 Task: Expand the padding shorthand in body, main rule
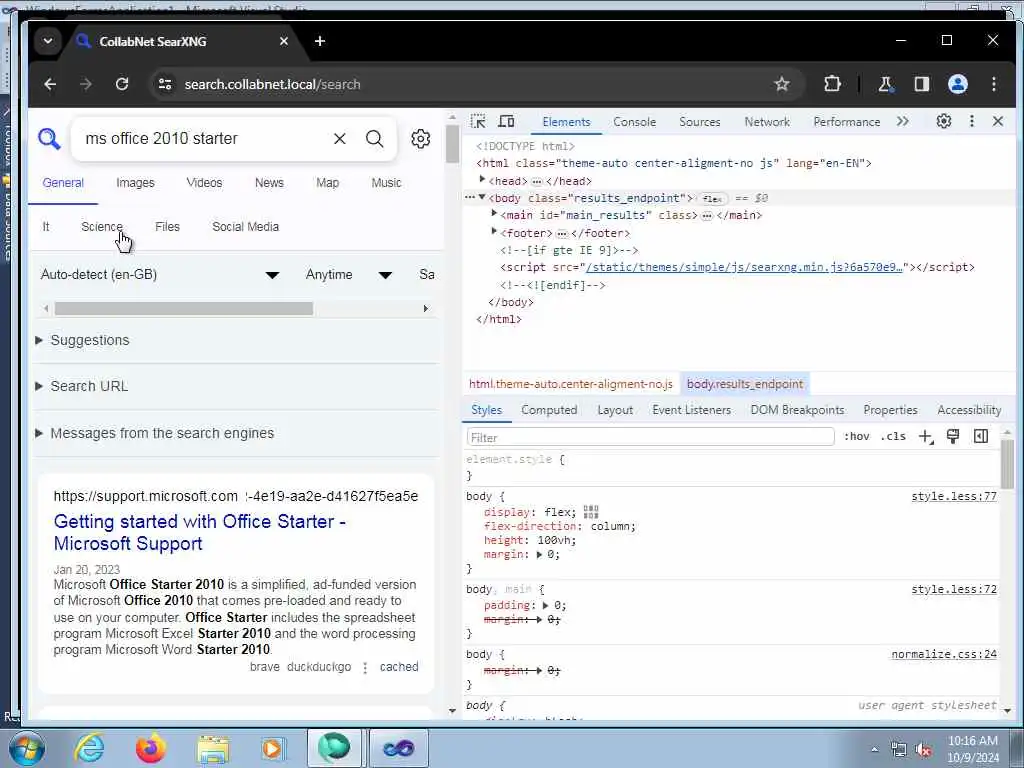(x=545, y=605)
